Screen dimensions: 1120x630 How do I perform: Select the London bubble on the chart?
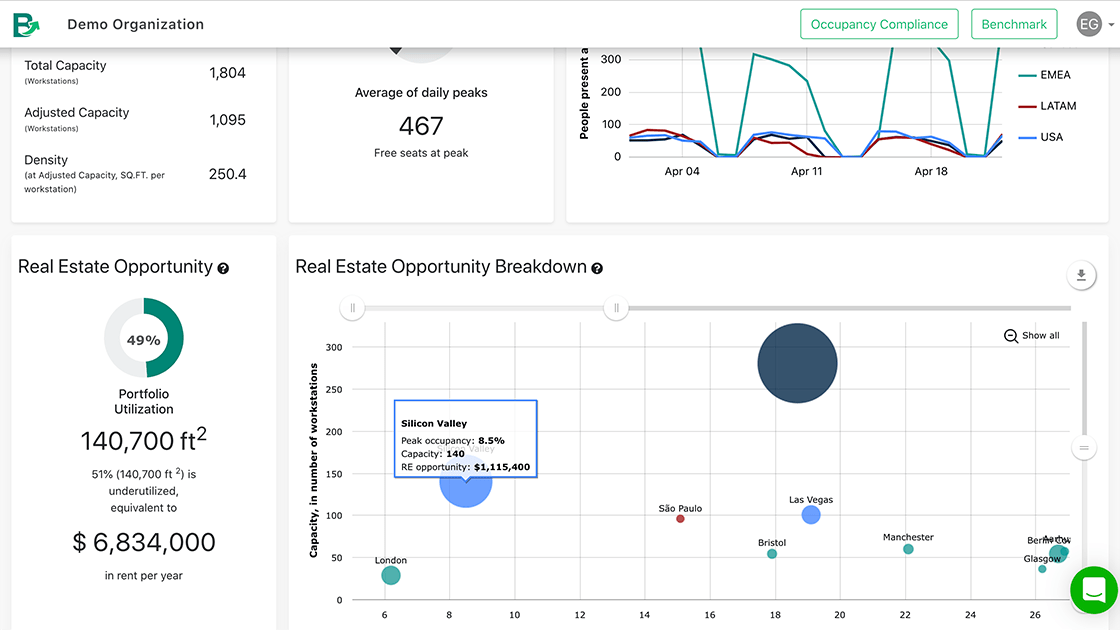point(391,575)
